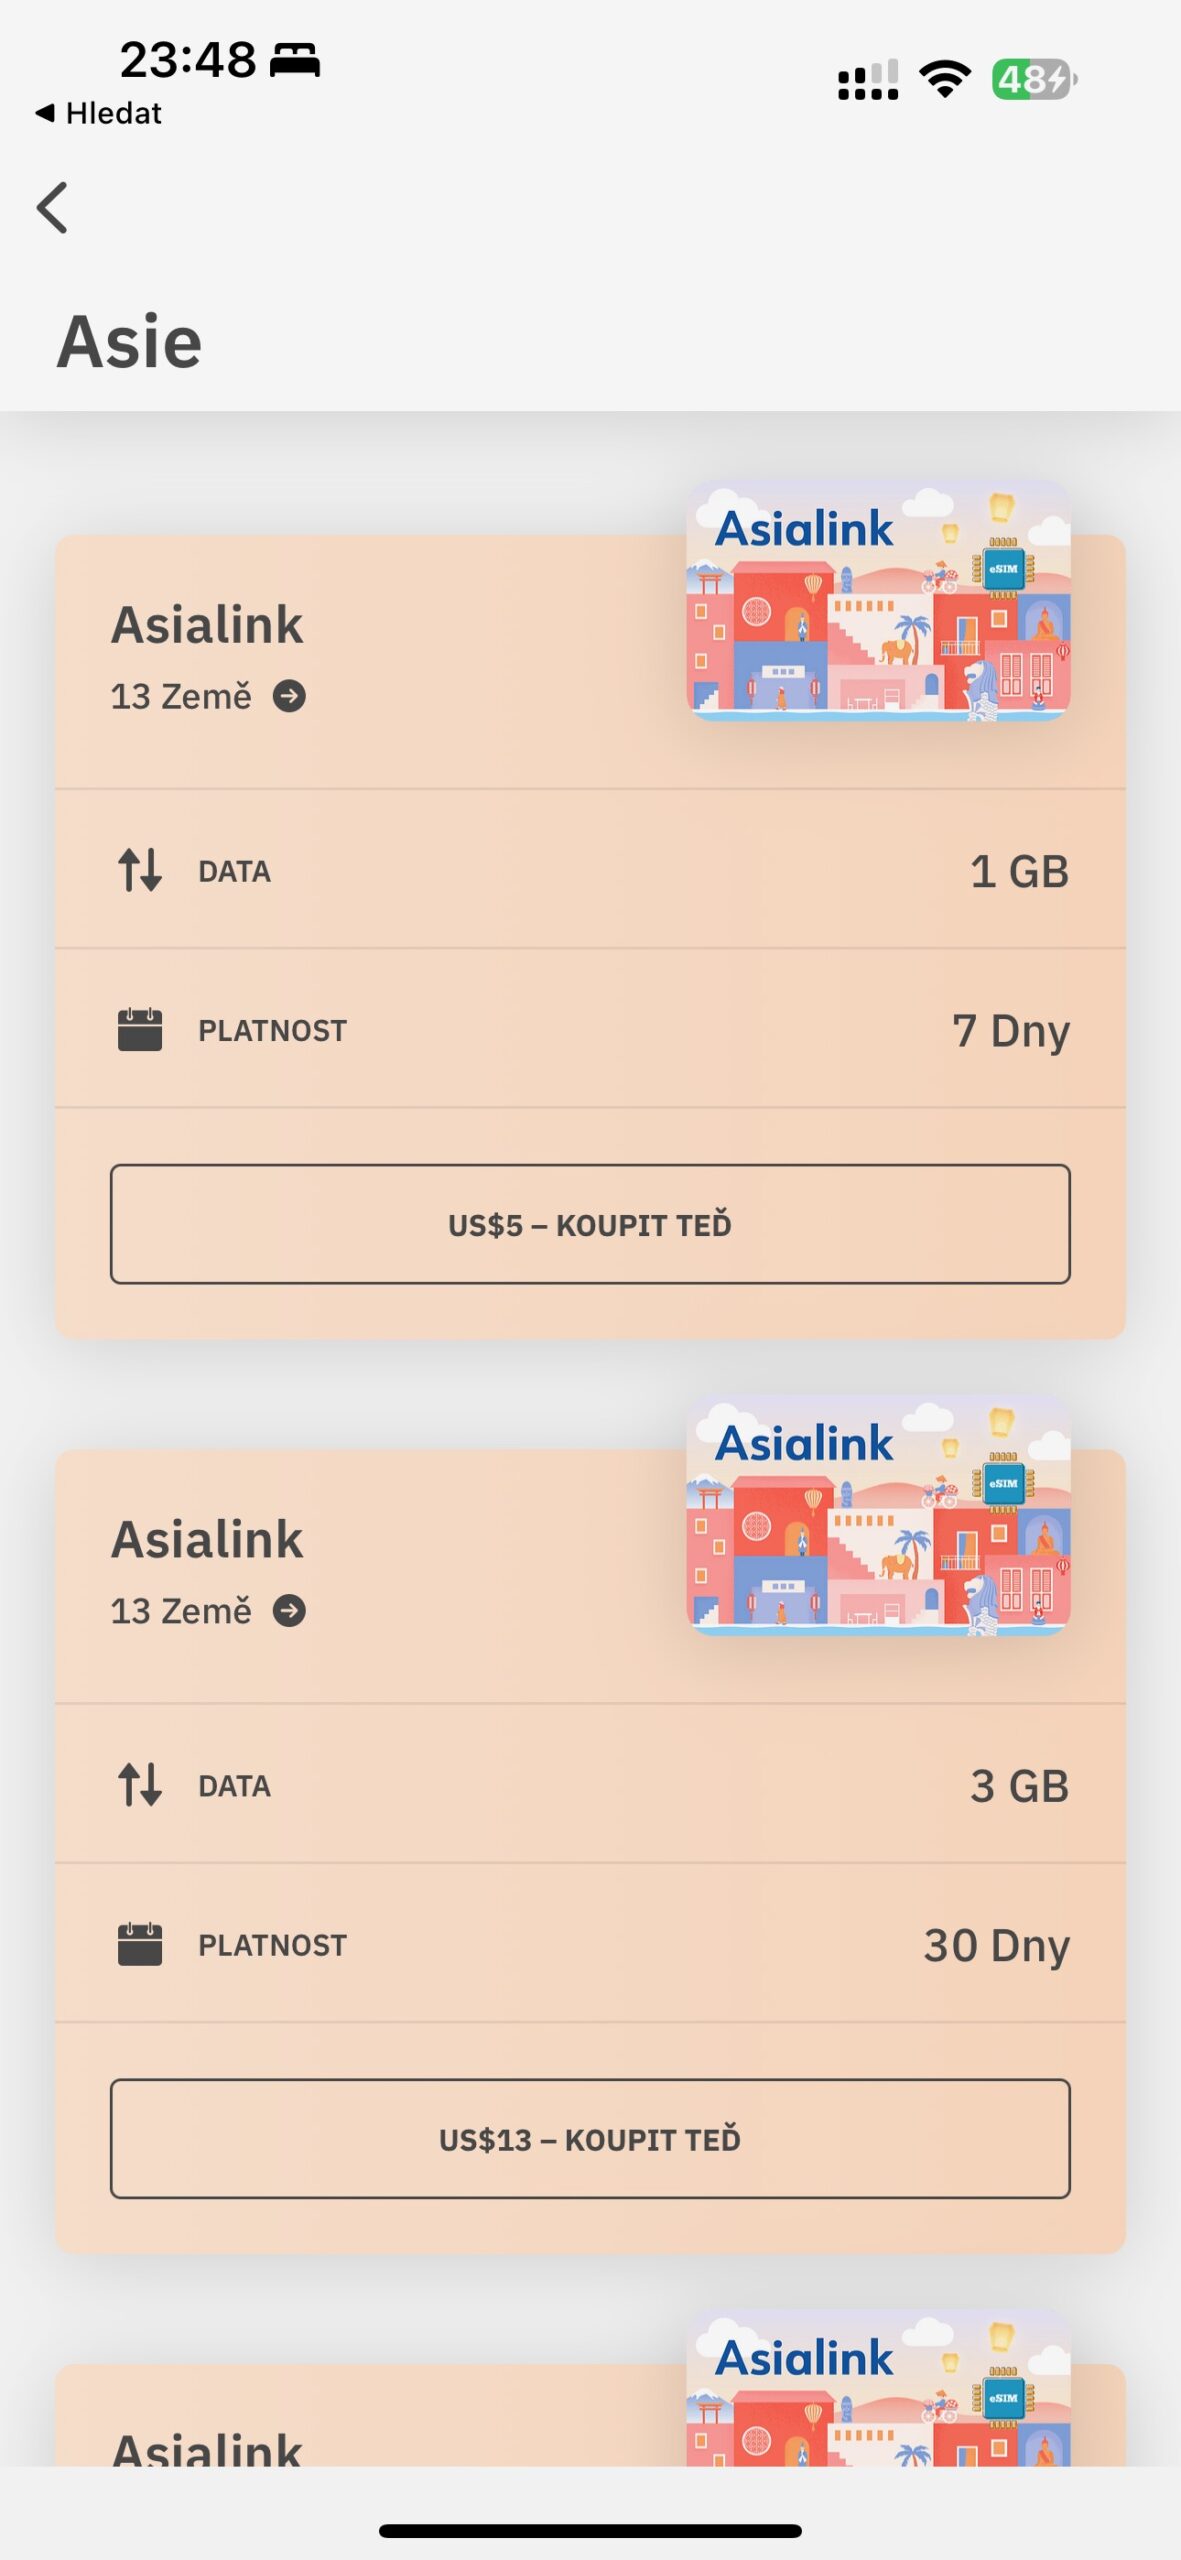Tap data arrows icon in 3 GB plan
Screen dimensions: 1181x2560
tap(140, 1785)
